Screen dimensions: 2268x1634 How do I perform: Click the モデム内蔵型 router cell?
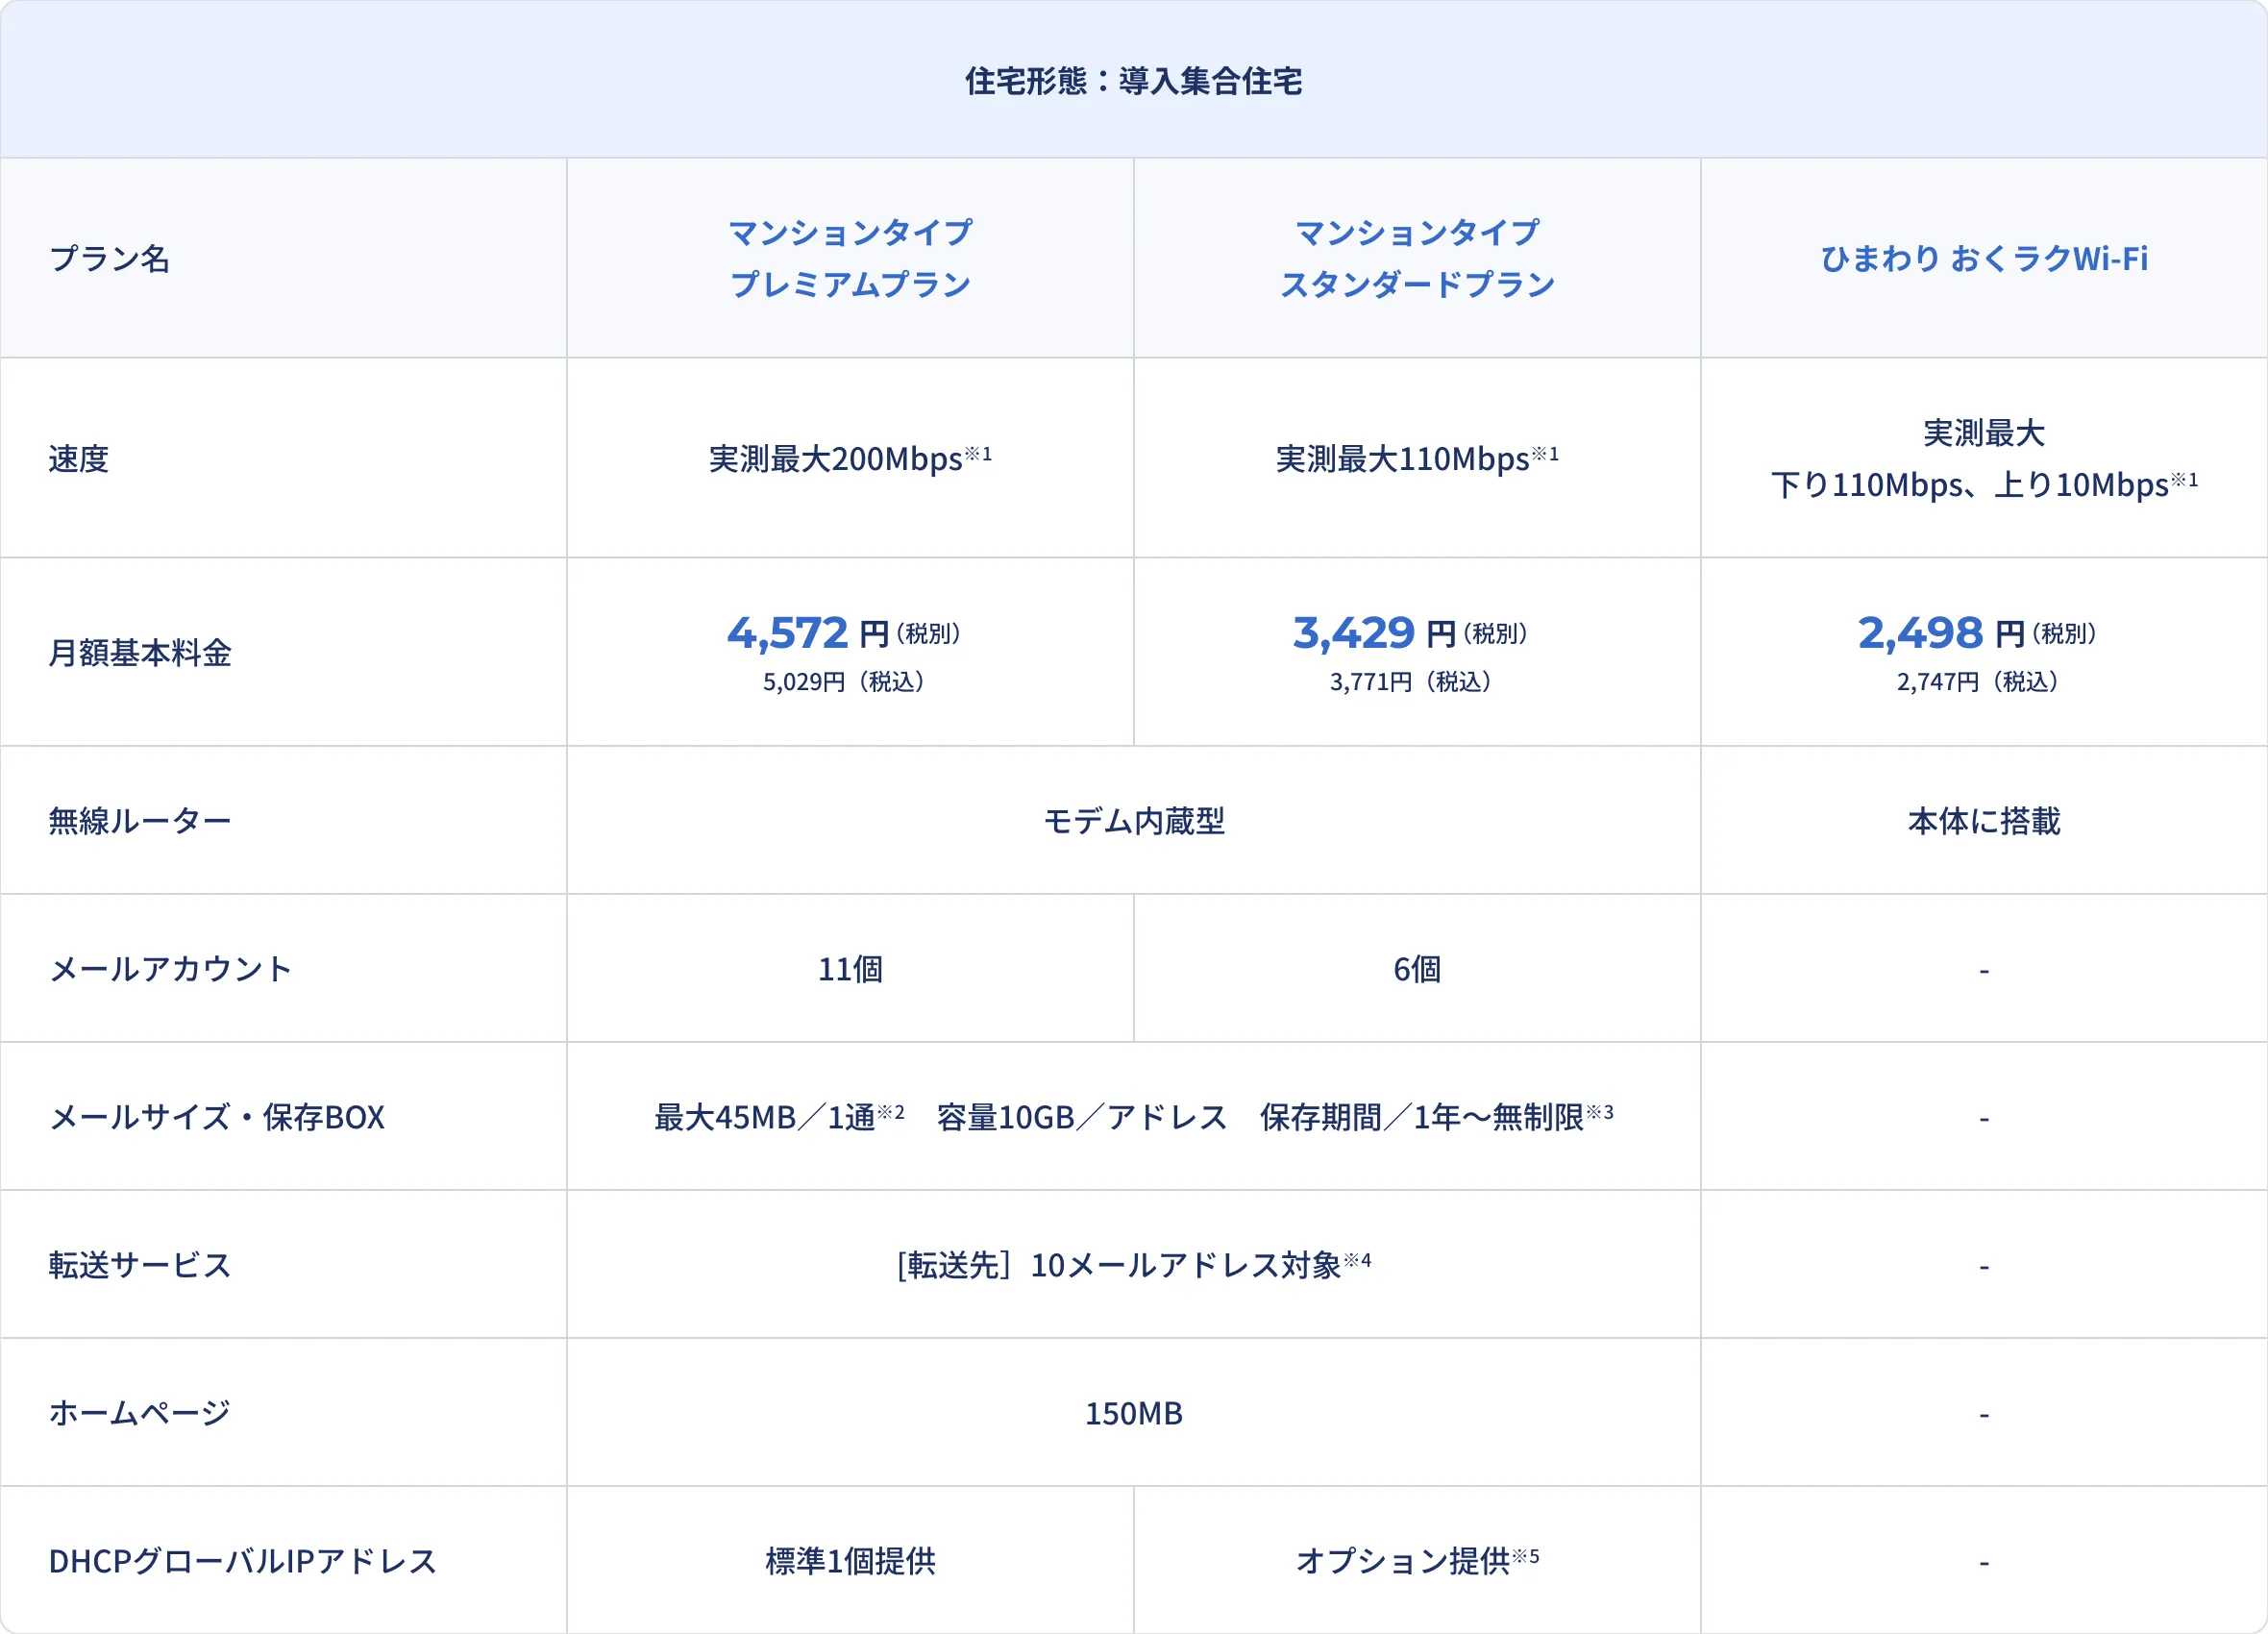pos(1133,821)
